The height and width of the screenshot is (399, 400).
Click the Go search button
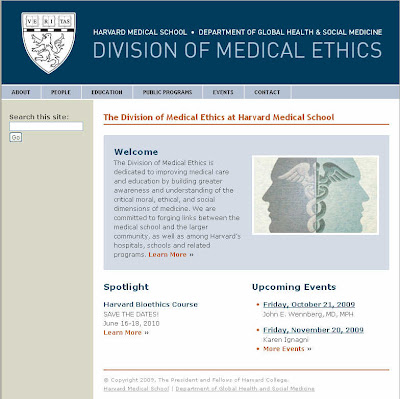point(16,137)
